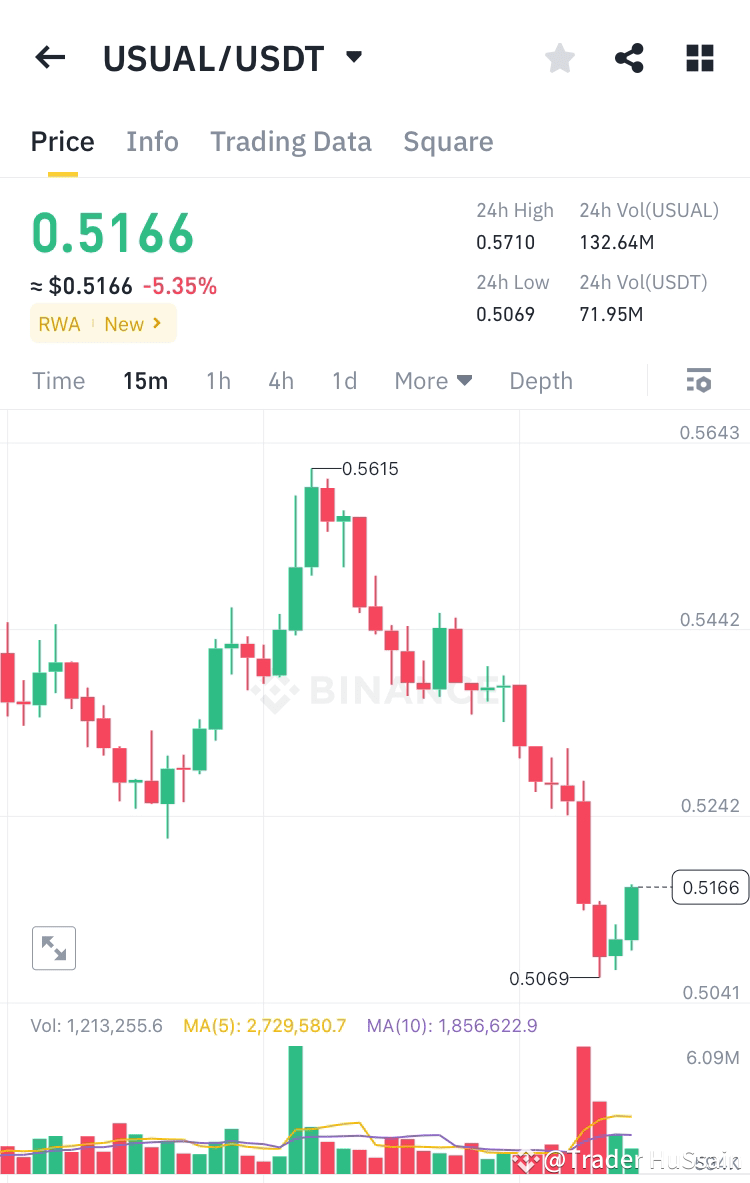The height and width of the screenshot is (1183, 750).
Task: Open the Depth view
Action: point(540,380)
